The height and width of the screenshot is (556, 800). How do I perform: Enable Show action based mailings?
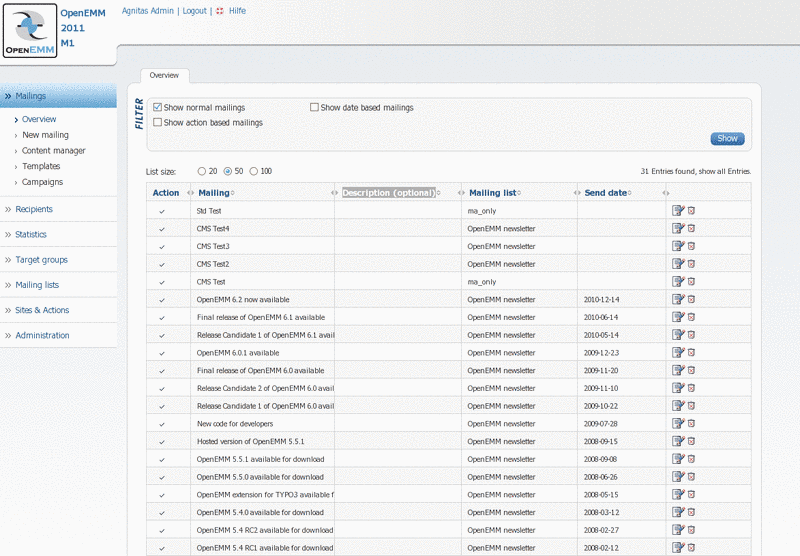(158, 123)
